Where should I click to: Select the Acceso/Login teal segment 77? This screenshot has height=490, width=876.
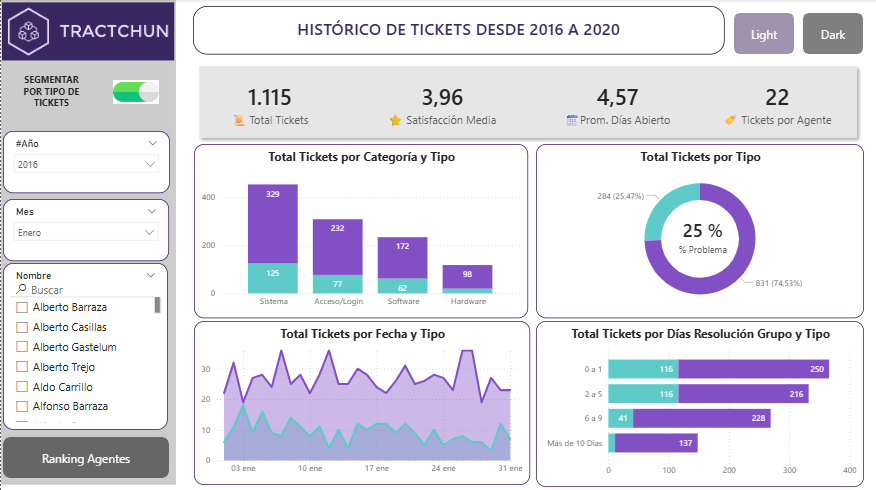point(337,284)
